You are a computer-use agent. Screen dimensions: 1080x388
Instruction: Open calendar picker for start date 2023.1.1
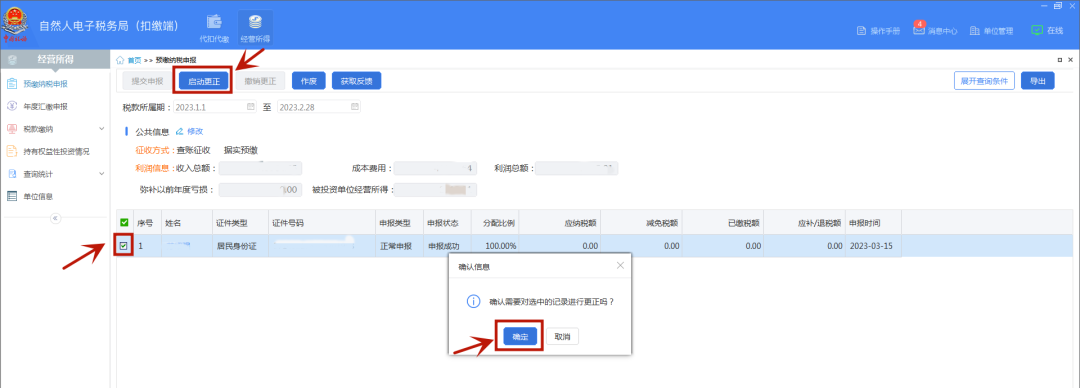[x=250, y=107]
